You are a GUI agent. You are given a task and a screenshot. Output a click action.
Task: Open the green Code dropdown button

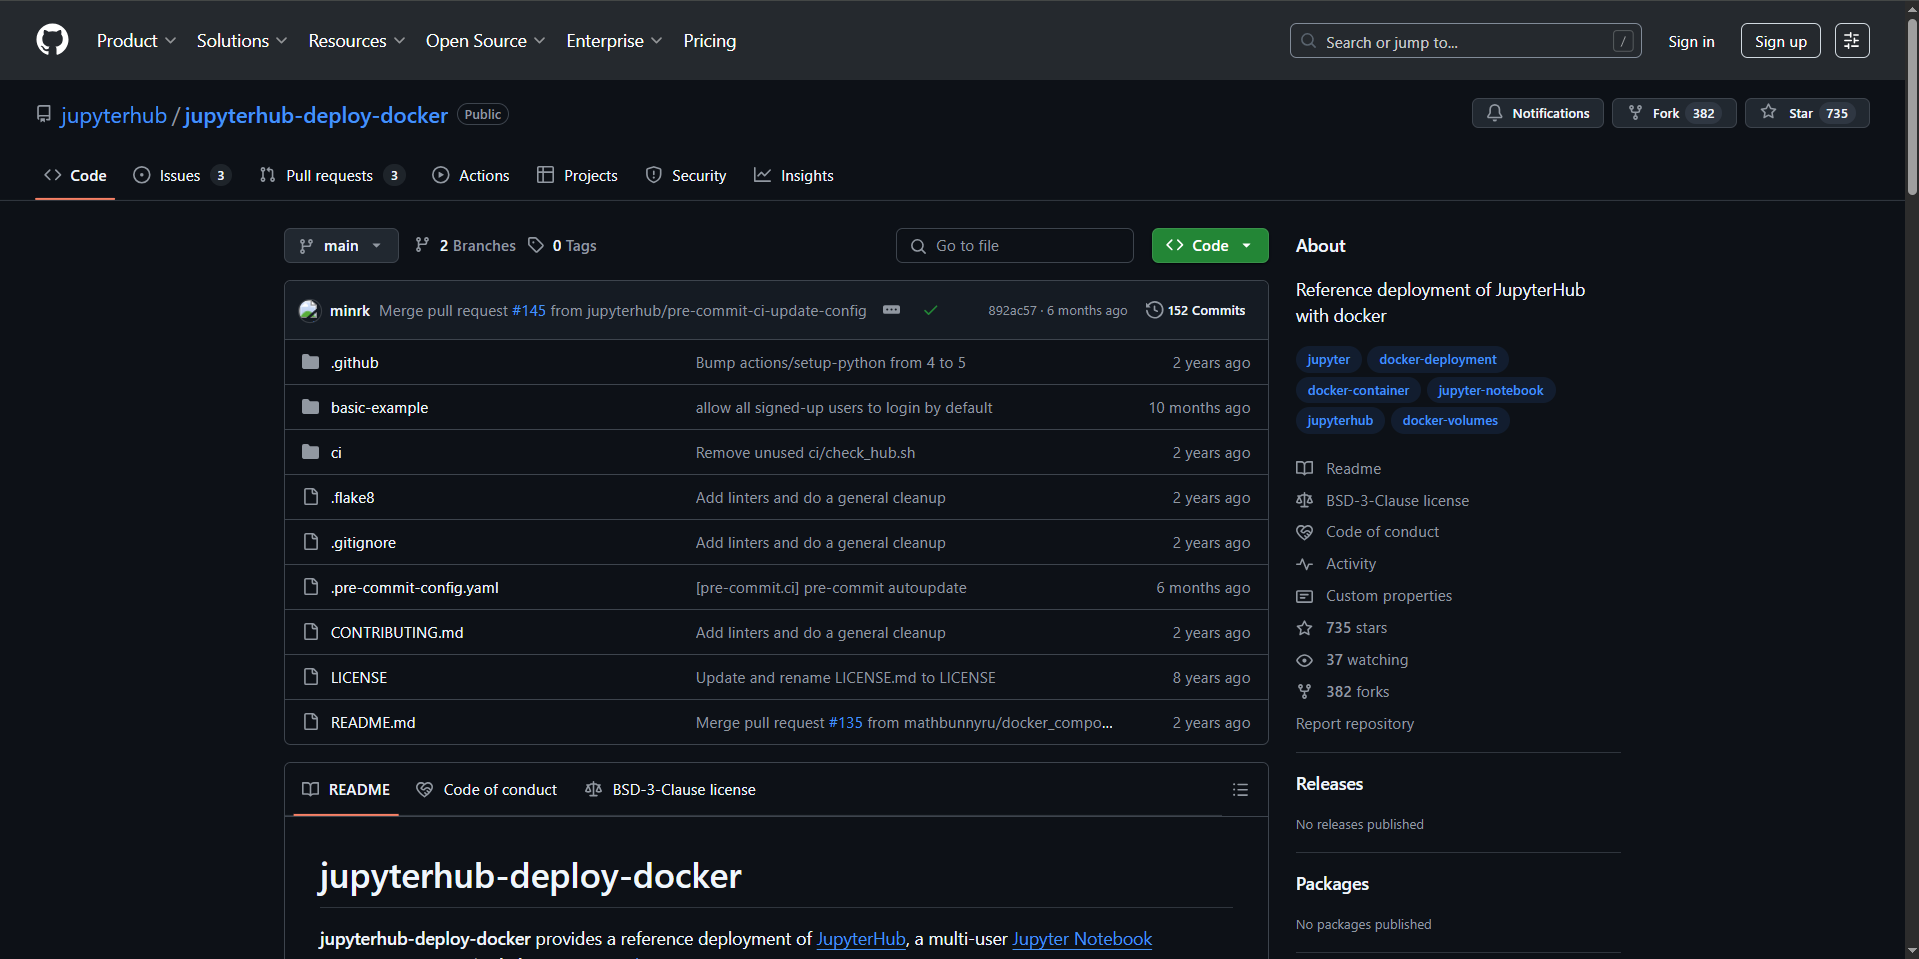point(1210,245)
